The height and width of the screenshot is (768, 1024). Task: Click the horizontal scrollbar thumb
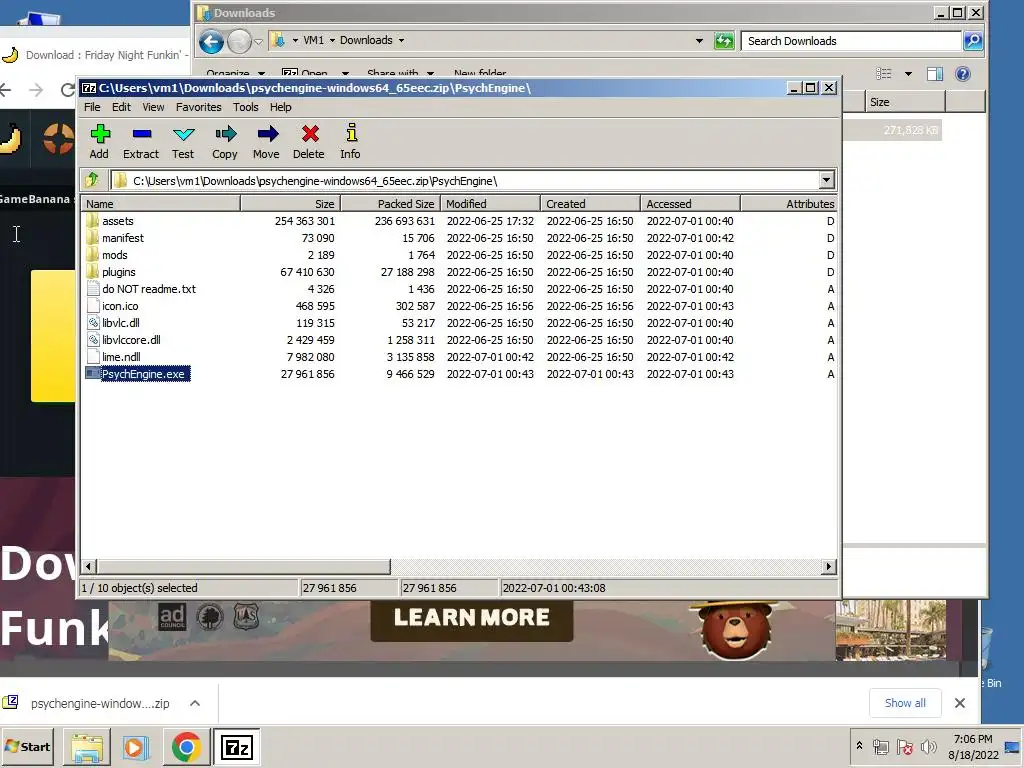[244, 567]
